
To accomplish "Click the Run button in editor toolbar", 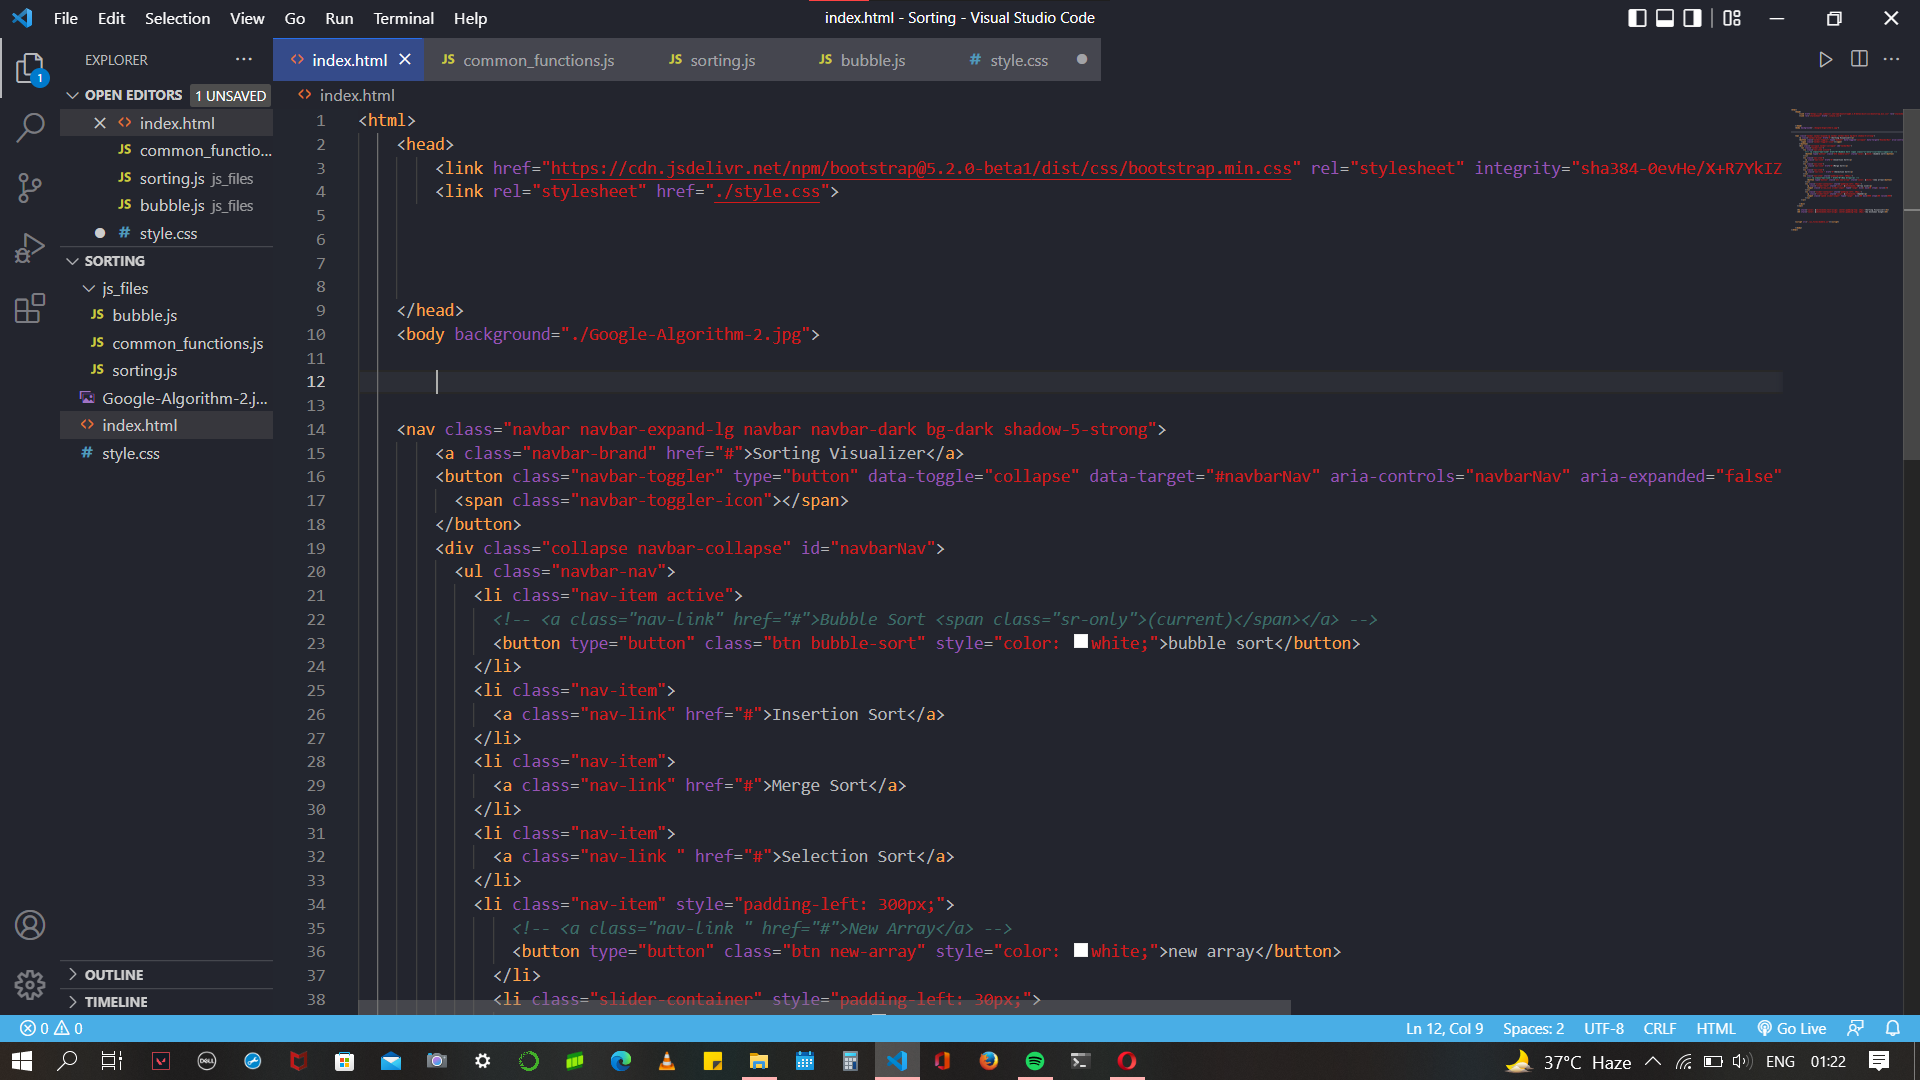I will tap(1826, 59).
